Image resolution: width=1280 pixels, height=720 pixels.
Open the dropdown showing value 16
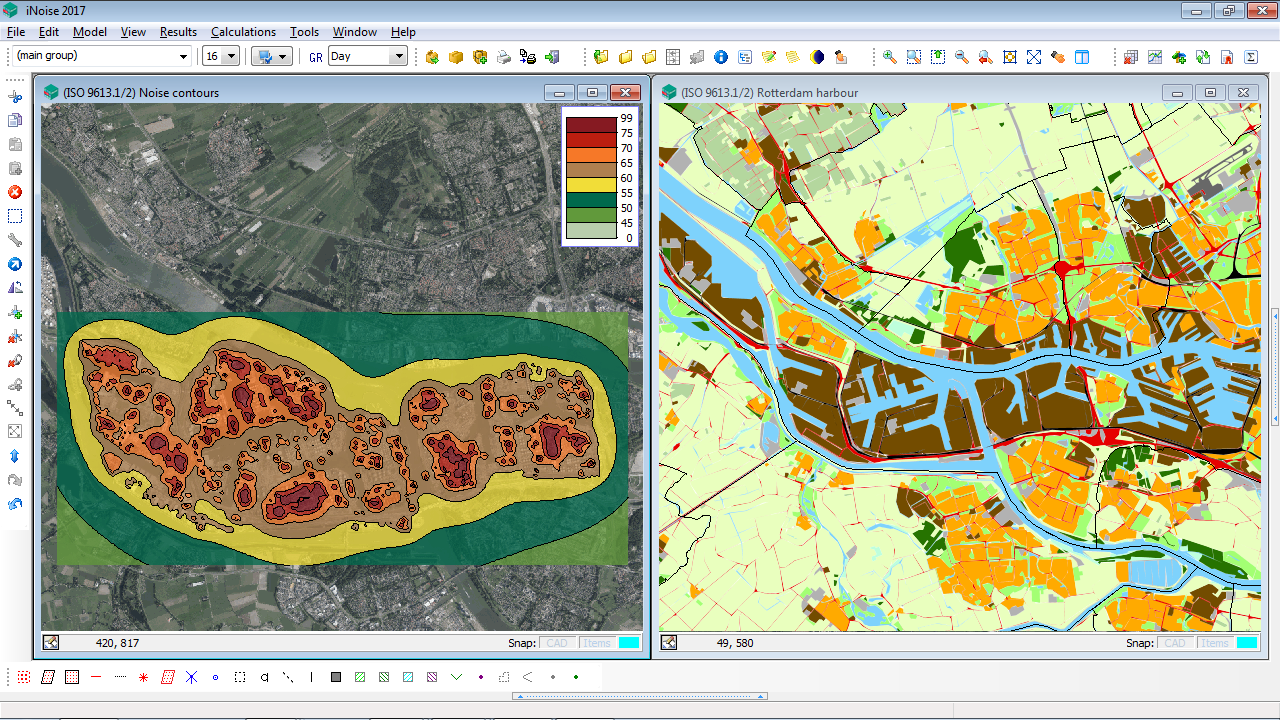231,57
